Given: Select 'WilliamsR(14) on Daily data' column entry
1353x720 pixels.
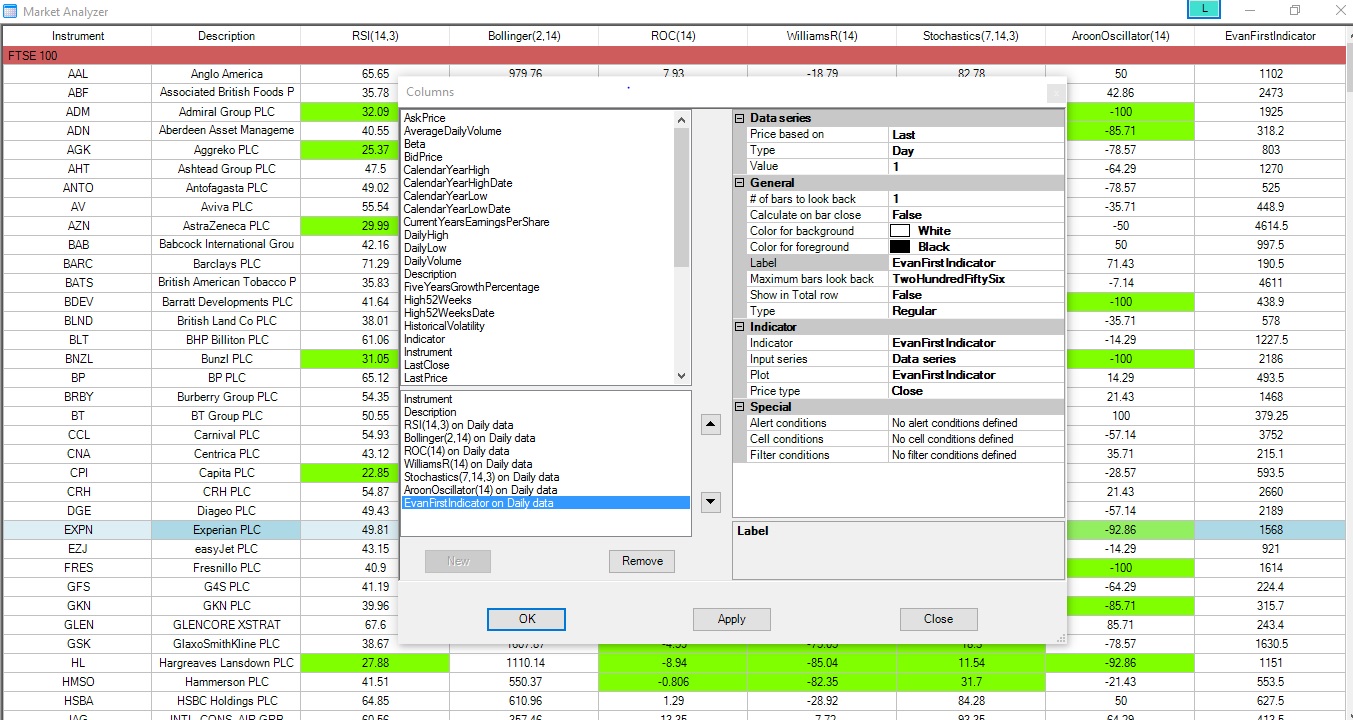Looking at the screenshot, I should (x=546, y=464).
